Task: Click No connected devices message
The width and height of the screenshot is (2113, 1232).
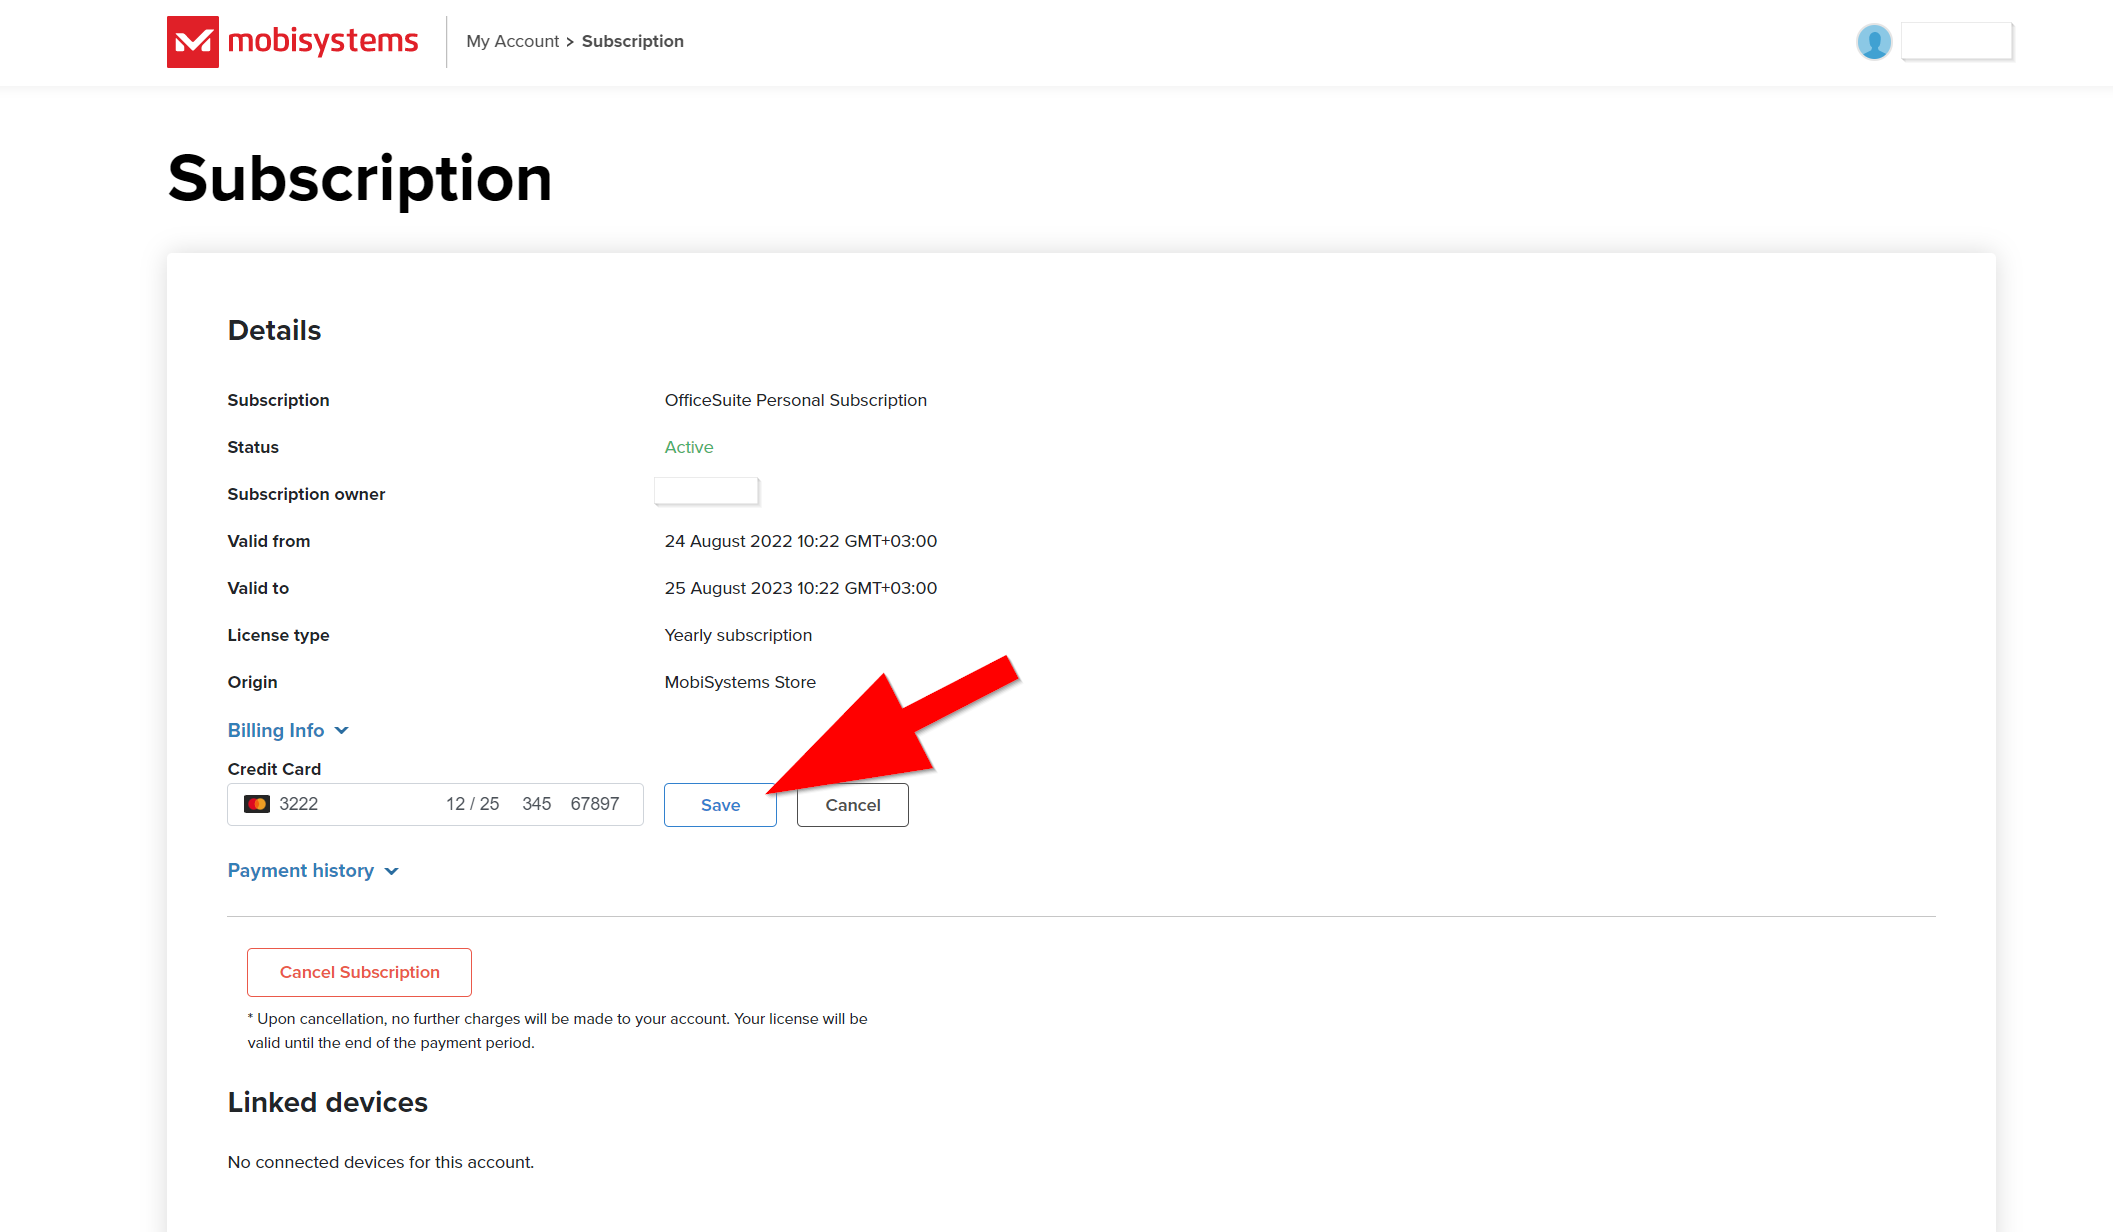Action: [x=381, y=1162]
